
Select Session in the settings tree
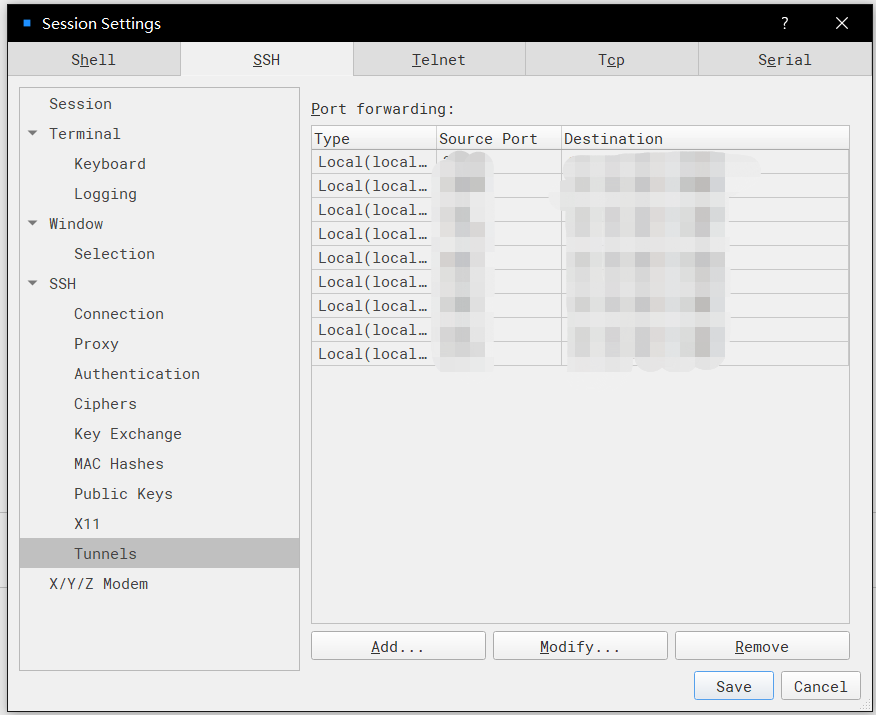click(80, 104)
